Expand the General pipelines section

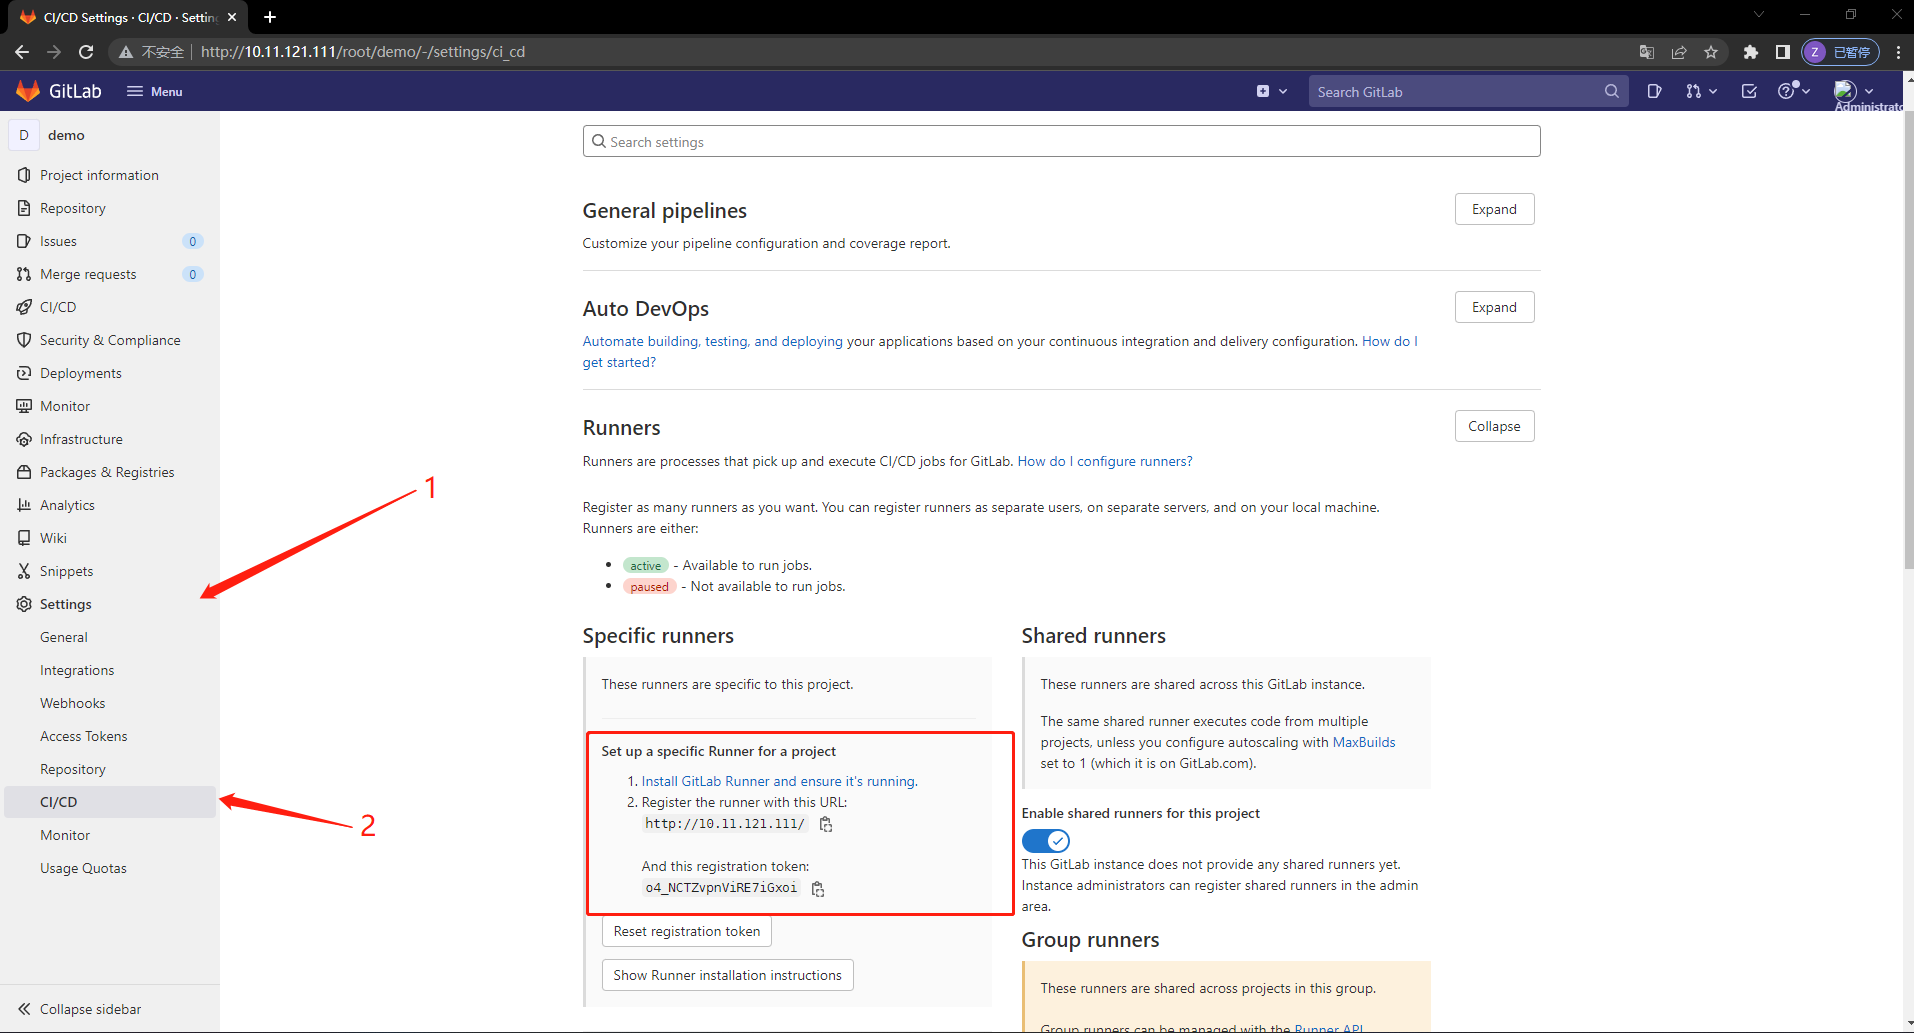pyautogui.click(x=1494, y=209)
